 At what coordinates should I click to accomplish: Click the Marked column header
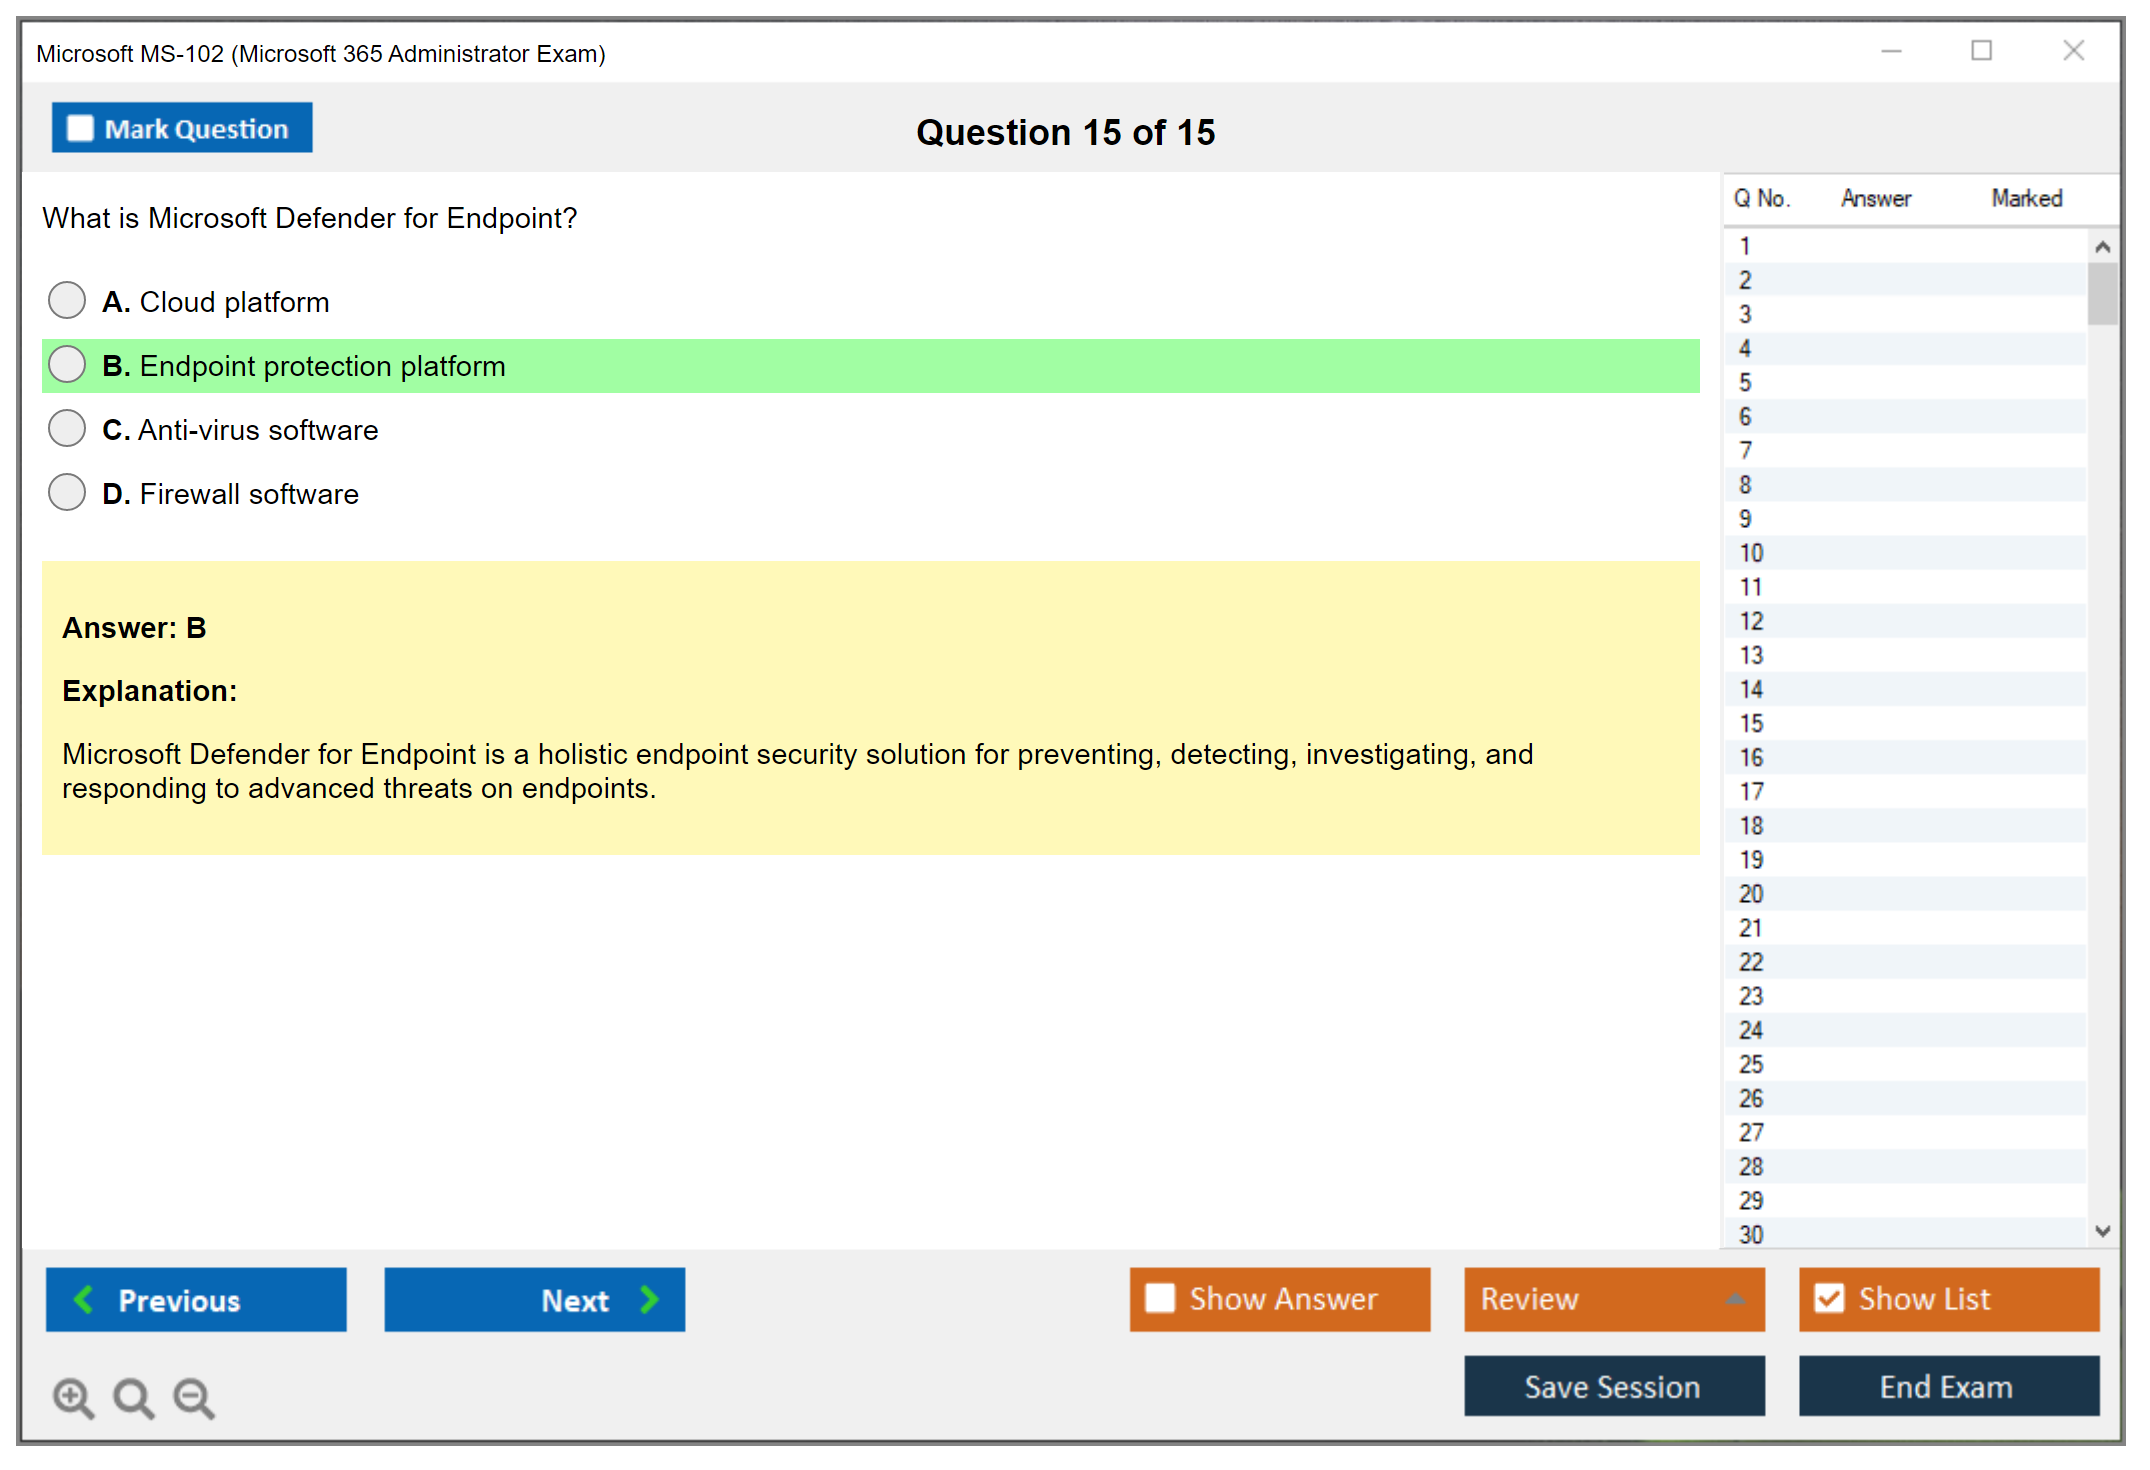(x=2026, y=198)
